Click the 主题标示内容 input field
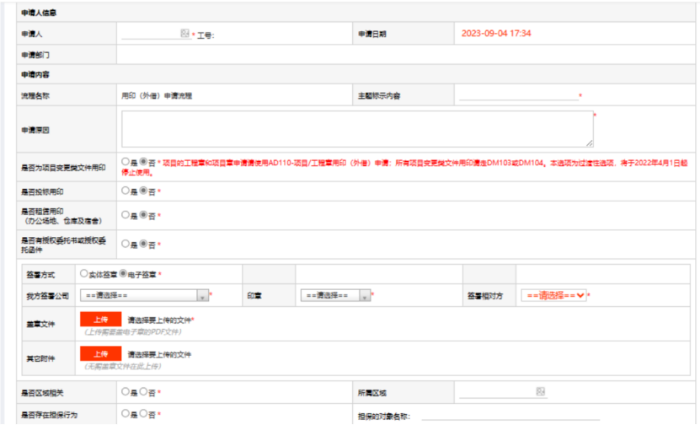This screenshot has height=425, width=700. [518, 95]
